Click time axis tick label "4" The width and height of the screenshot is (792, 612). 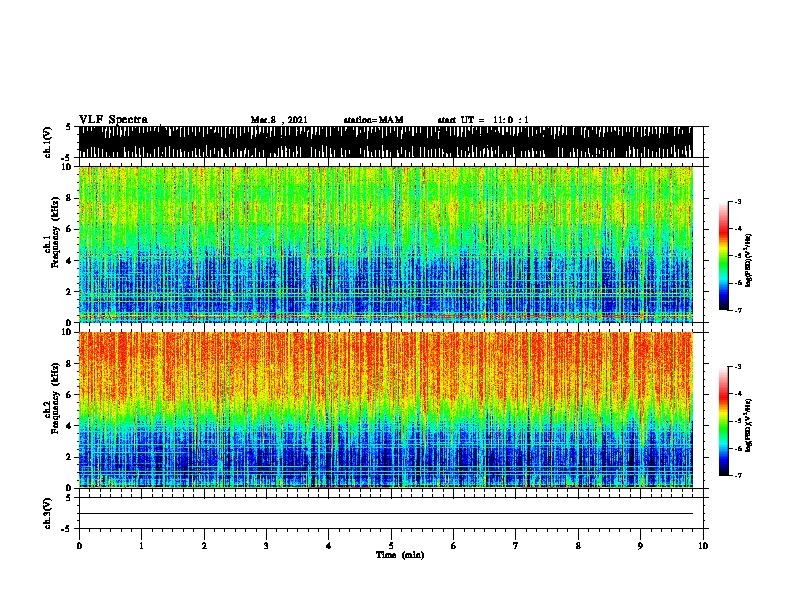click(329, 546)
